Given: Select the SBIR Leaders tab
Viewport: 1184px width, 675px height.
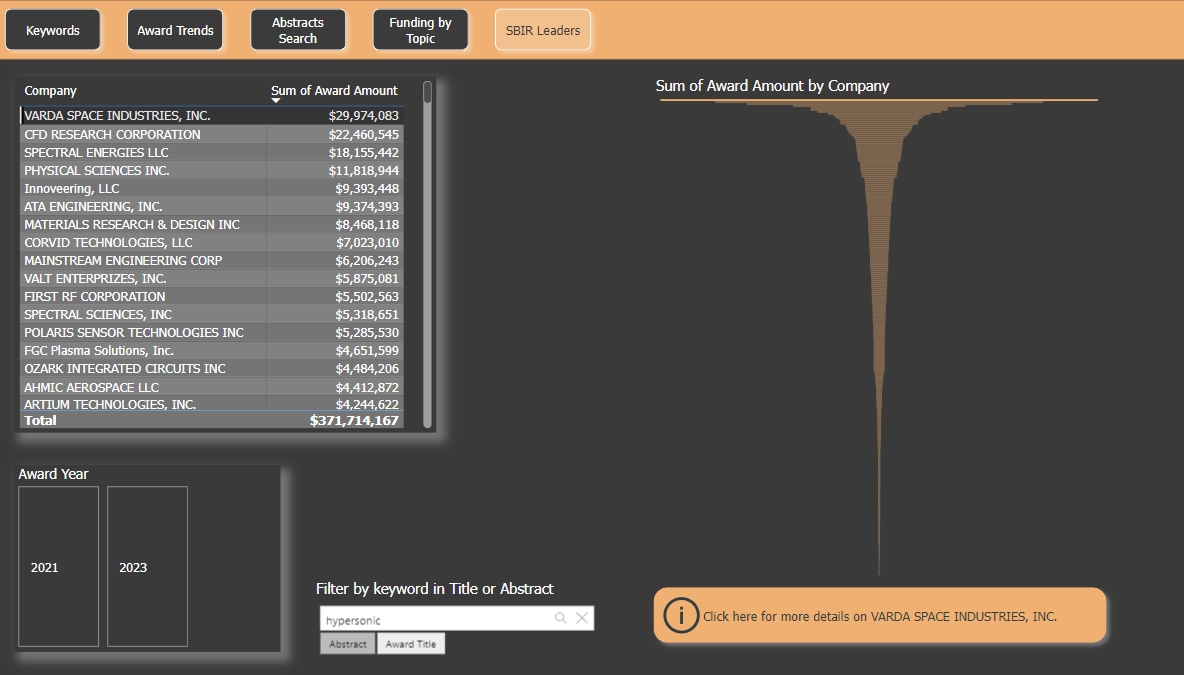Looking at the screenshot, I should coord(543,30).
